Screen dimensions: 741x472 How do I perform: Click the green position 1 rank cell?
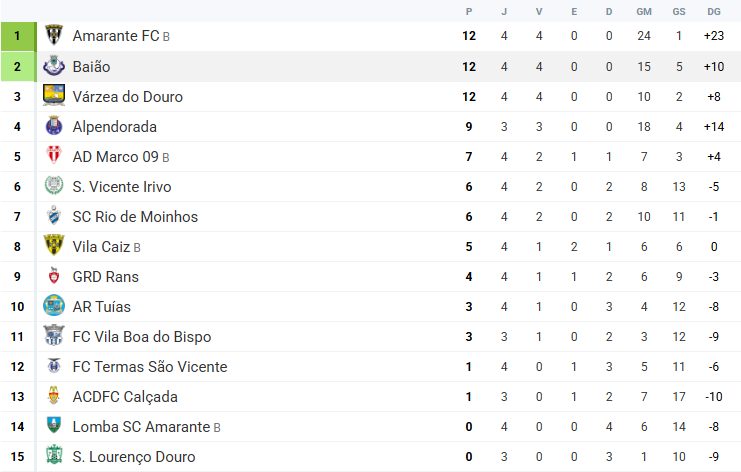[x=17, y=36]
